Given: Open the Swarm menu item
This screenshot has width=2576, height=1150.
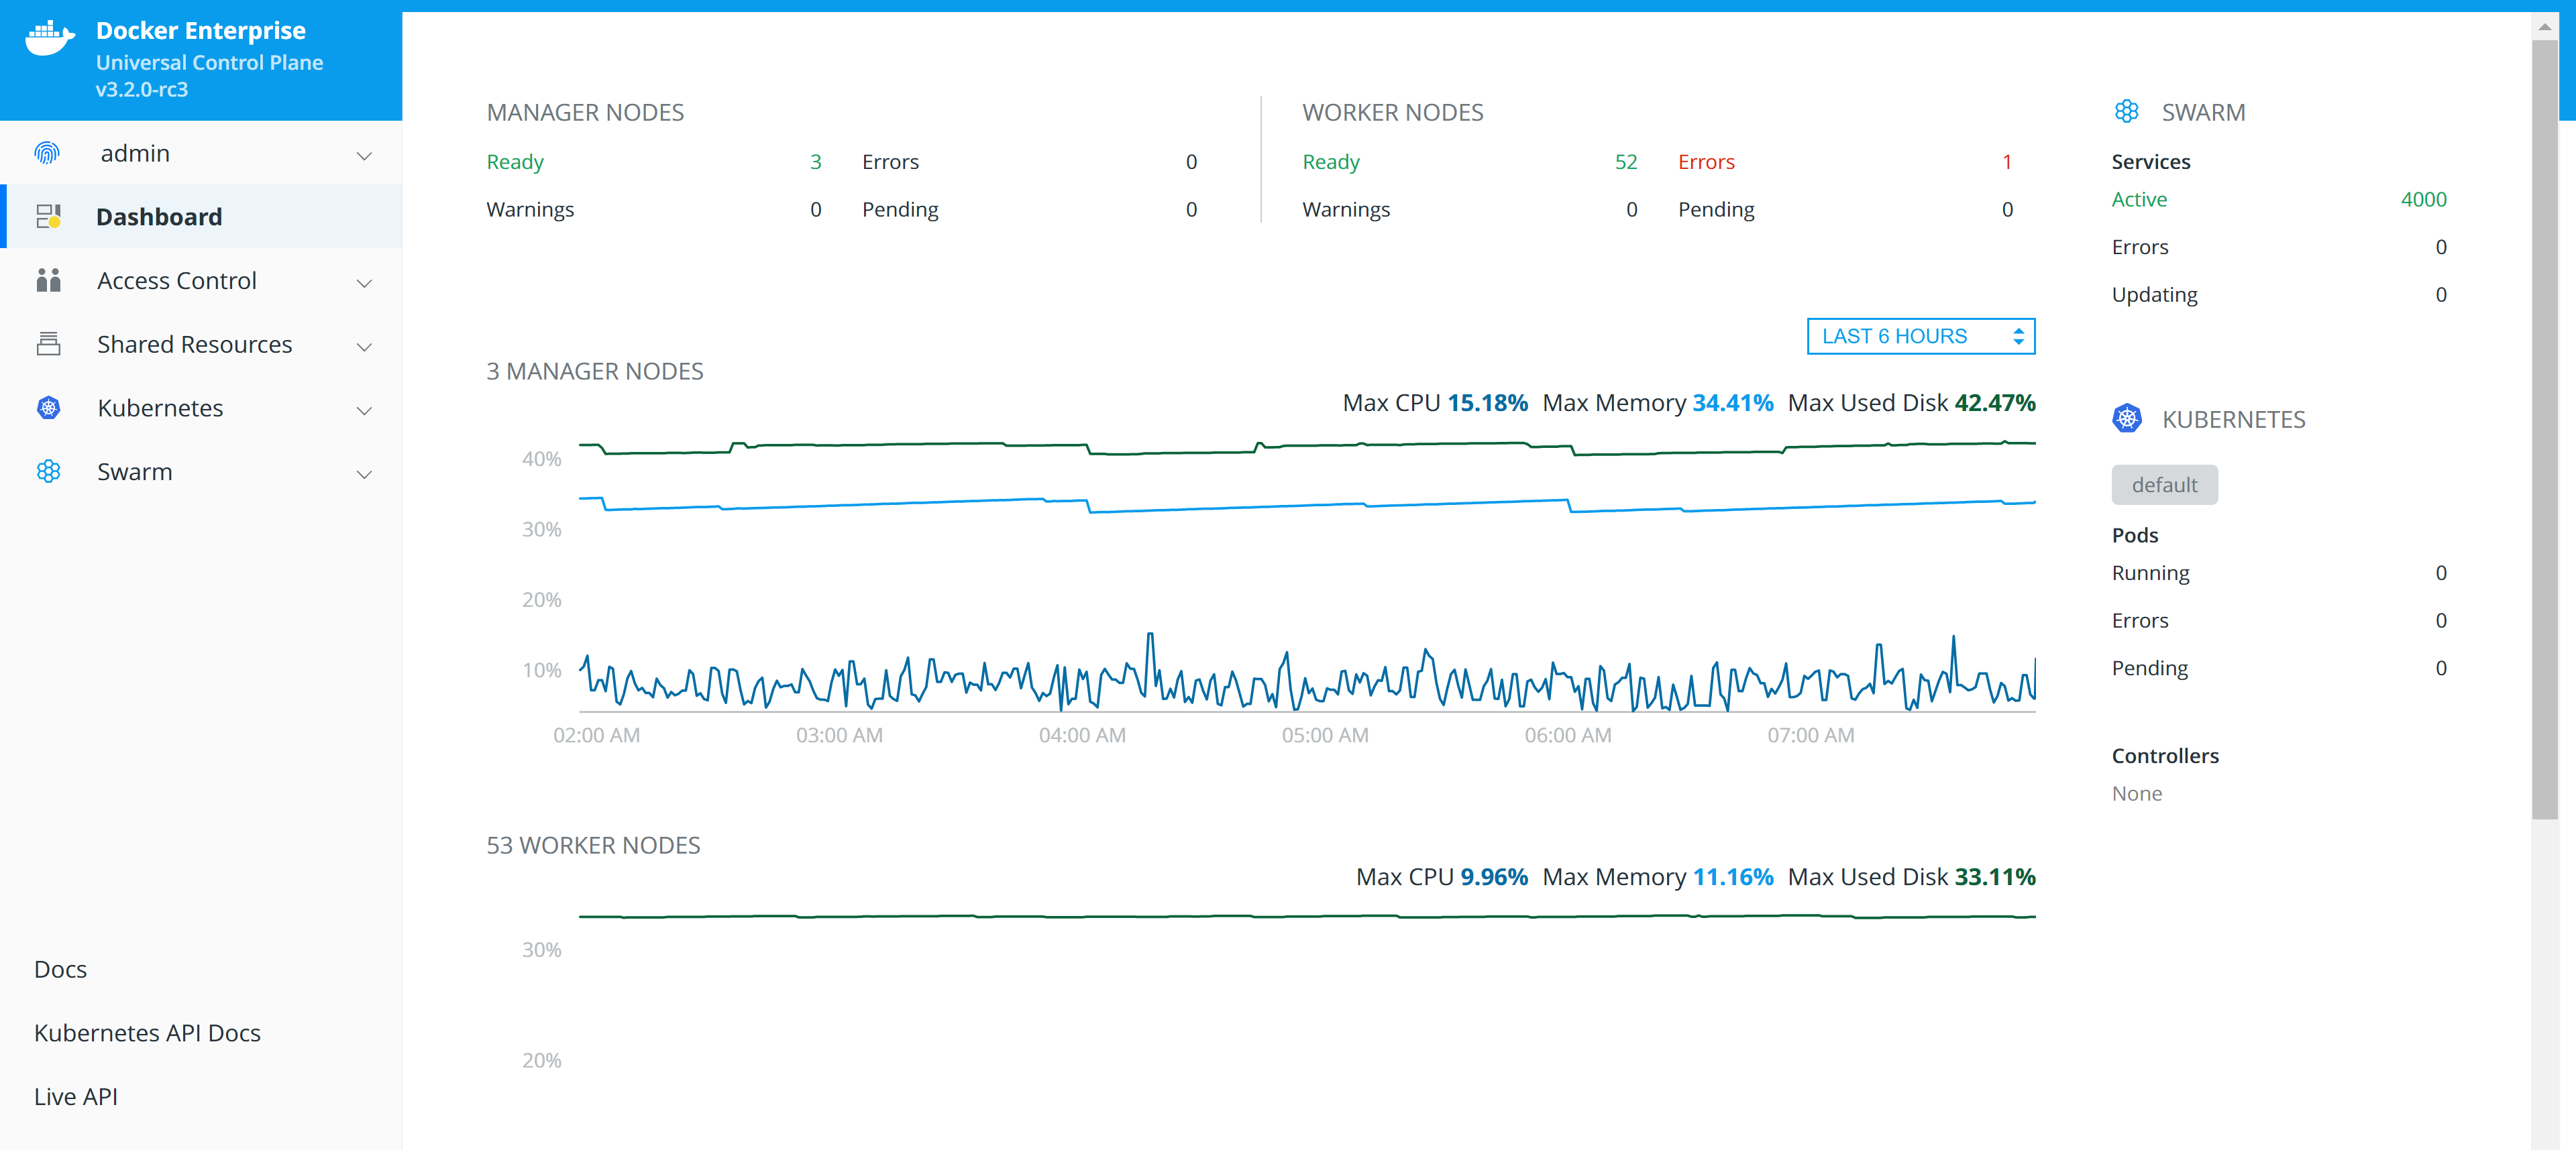Looking at the screenshot, I should point(135,471).
